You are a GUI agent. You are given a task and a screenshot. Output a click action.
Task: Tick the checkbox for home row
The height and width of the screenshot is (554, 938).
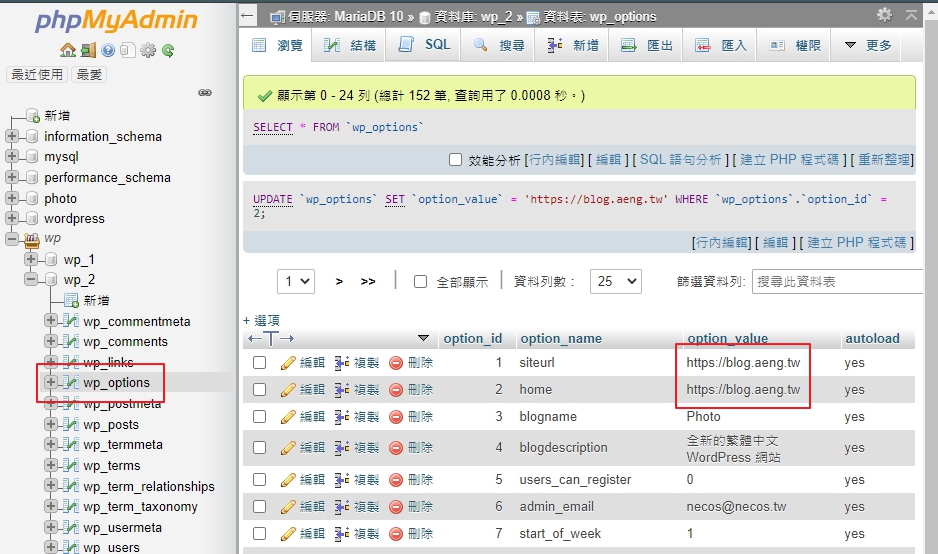coord(259,389)
